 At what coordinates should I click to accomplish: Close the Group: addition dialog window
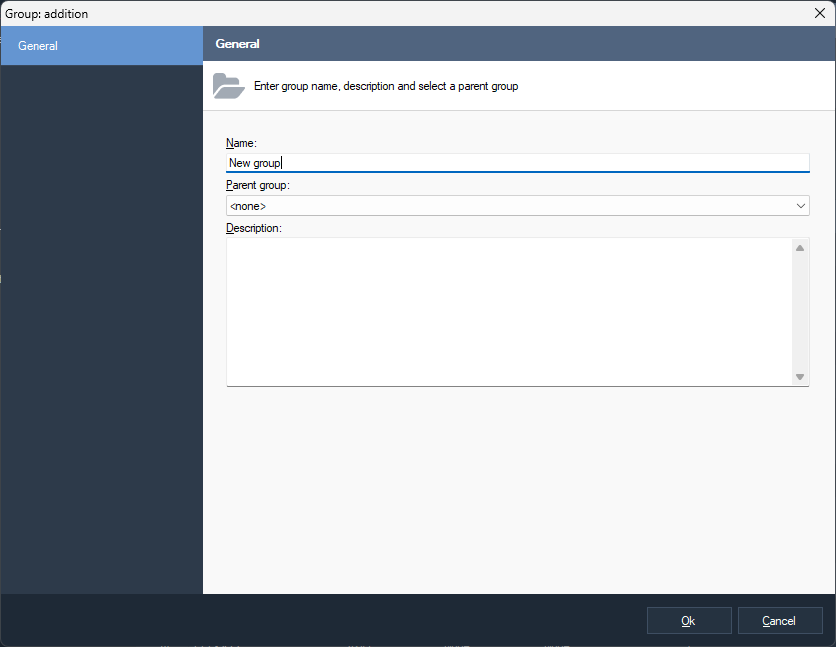point(819,13)
